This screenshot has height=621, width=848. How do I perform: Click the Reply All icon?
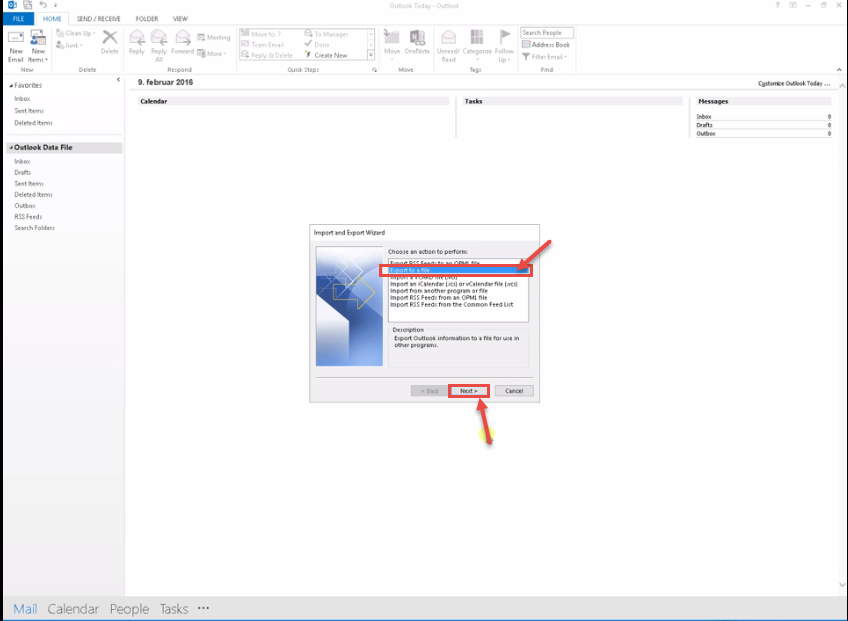(158, 46)
